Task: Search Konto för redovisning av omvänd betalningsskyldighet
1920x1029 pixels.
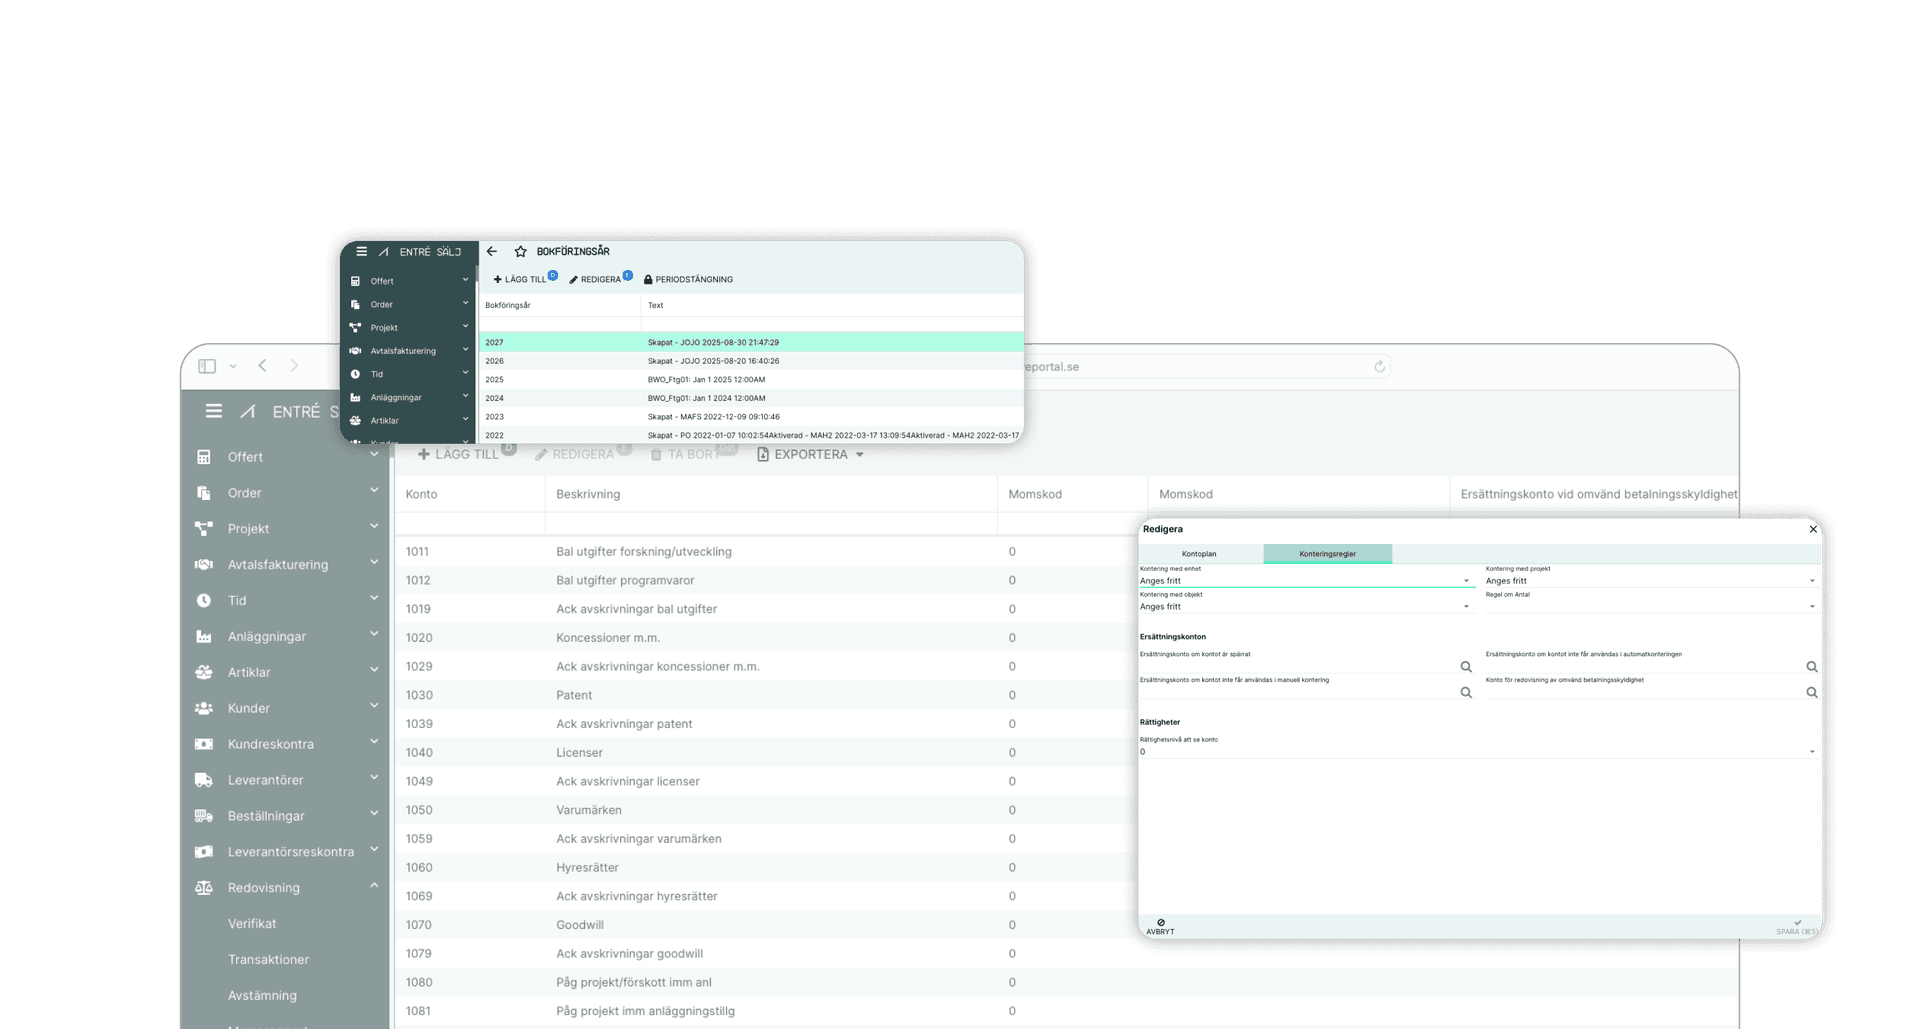Action: tap(1812, 692)
